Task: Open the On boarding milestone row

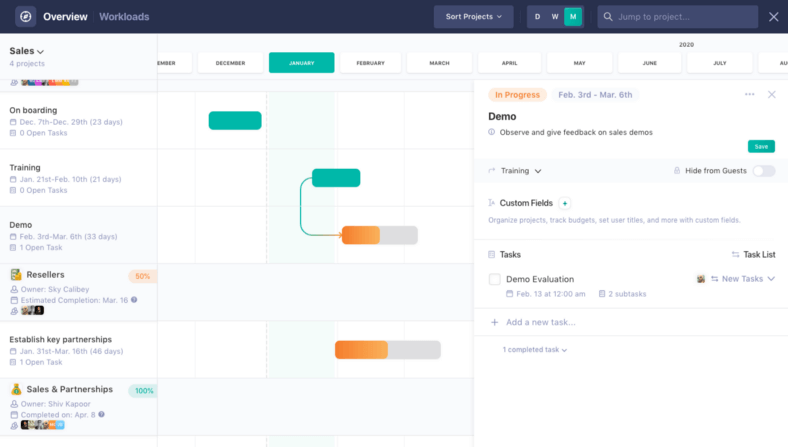Action: (x=78, y=121)
